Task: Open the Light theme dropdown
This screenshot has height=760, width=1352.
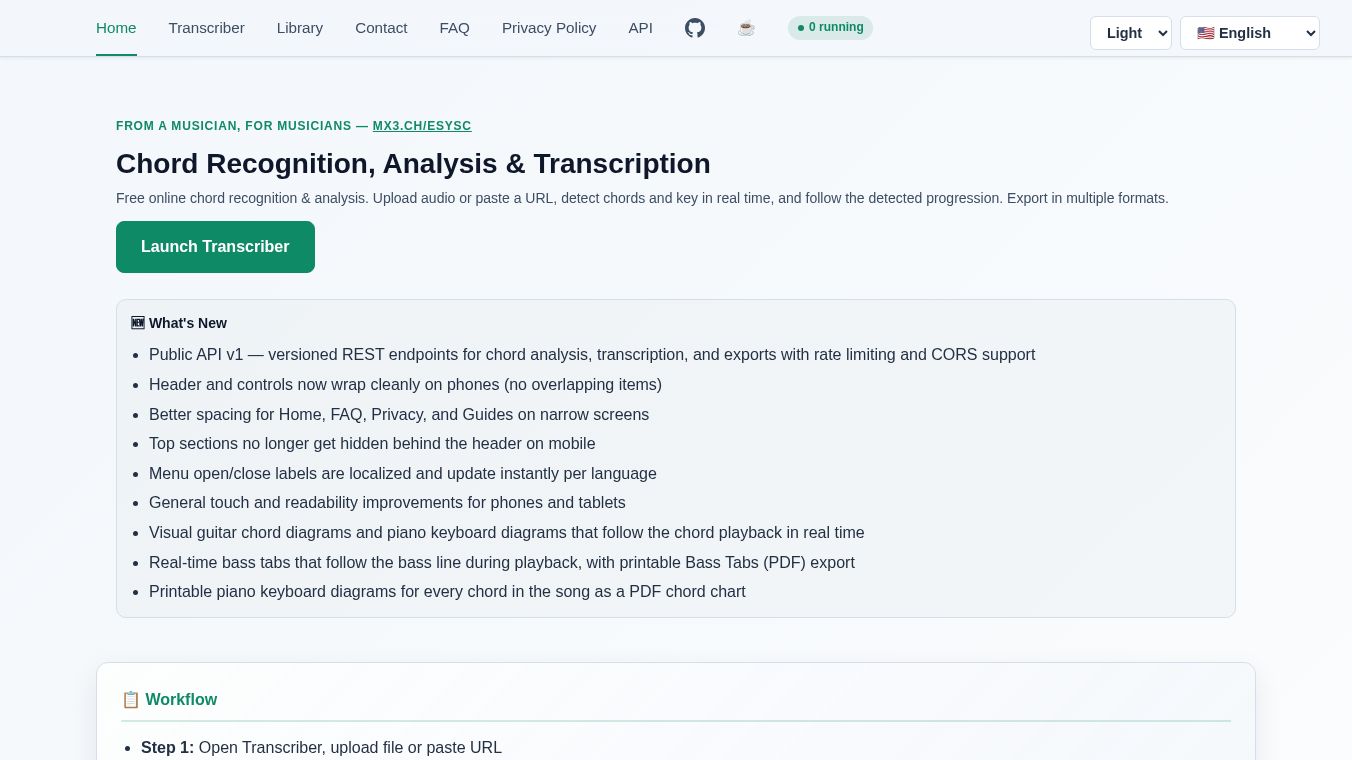Action: [x=1131, y=33]
